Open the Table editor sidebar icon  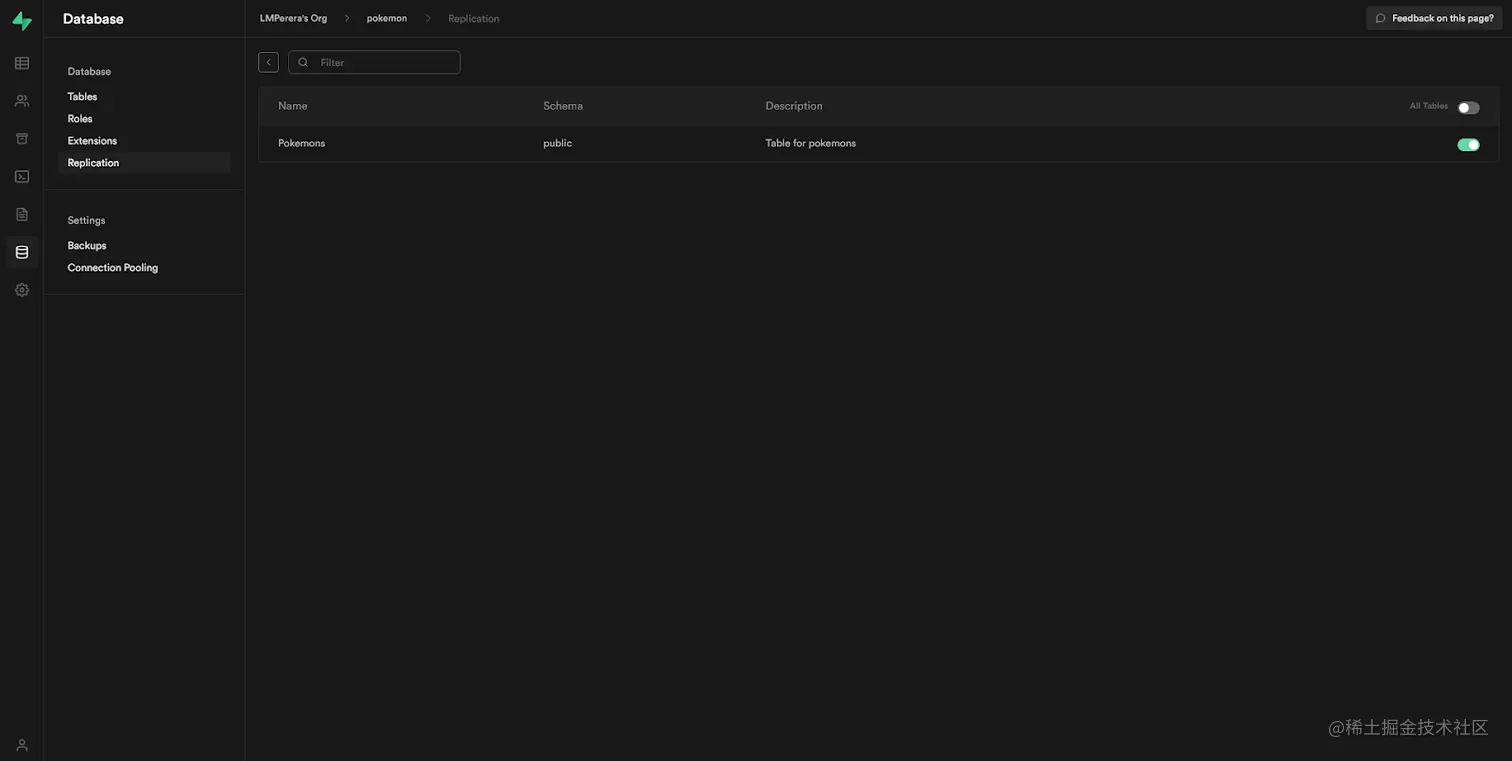coord(22,63)
